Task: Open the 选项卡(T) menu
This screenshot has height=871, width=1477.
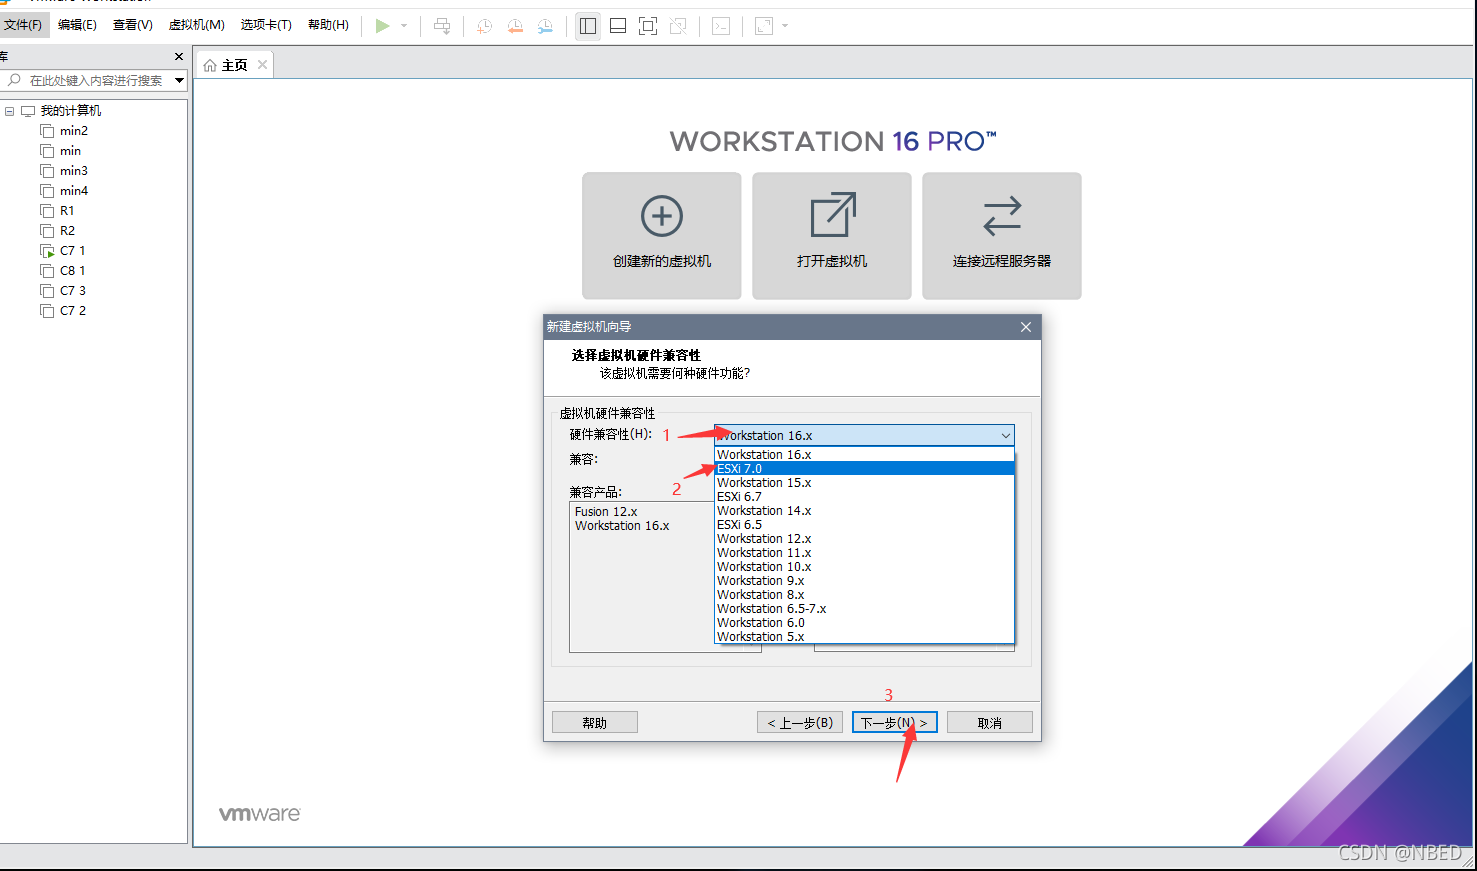Action: 266,25
